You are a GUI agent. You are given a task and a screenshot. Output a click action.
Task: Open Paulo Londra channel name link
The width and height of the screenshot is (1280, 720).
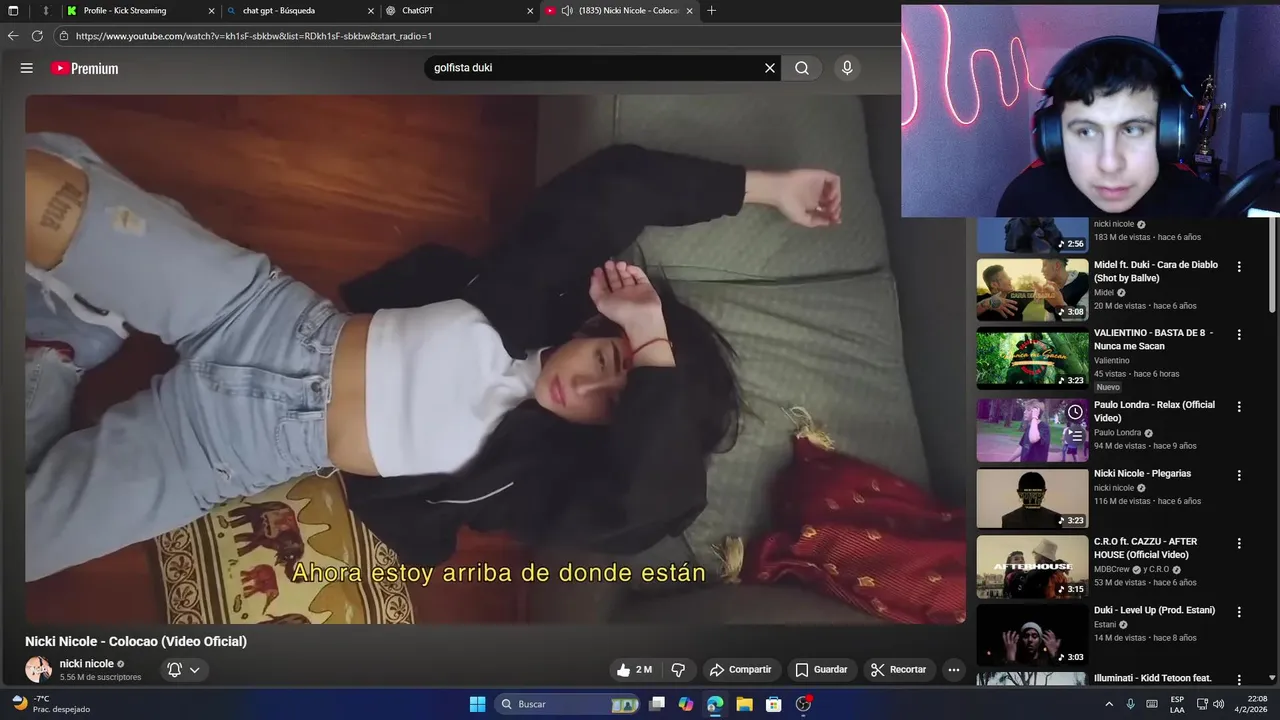[1117, 433]
